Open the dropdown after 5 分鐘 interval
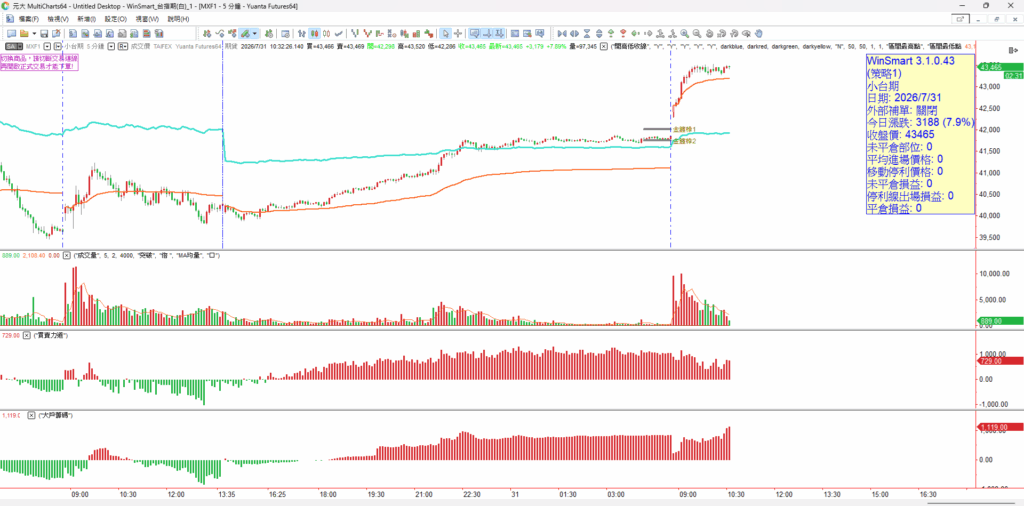 pyautogui.click(x=112, y=46)
